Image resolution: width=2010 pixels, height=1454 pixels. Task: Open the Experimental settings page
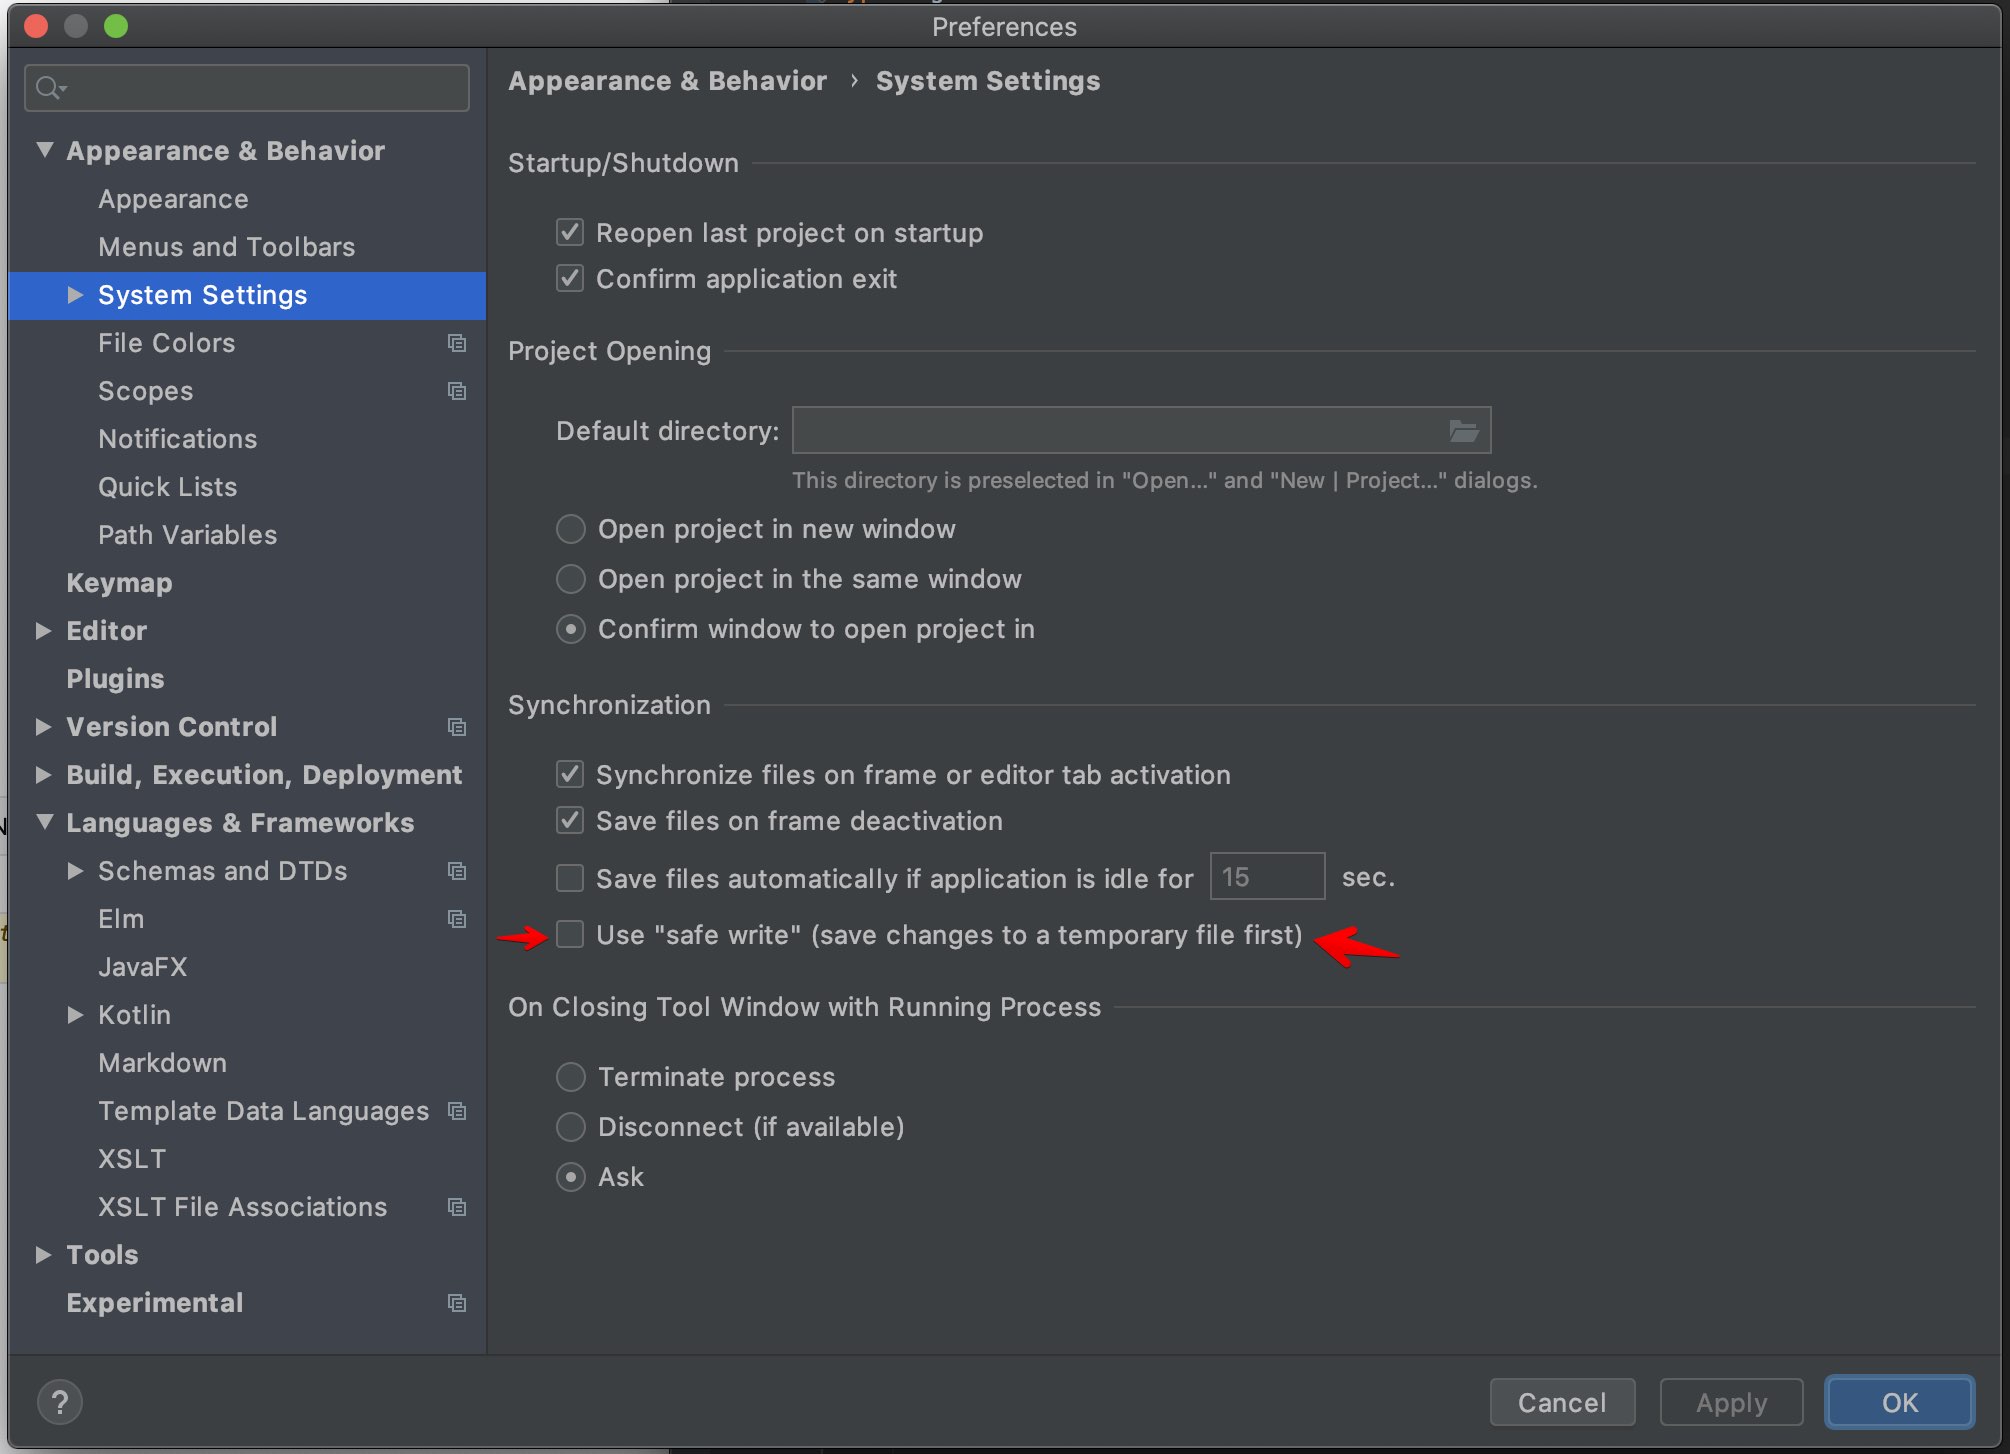[155, 1303]
